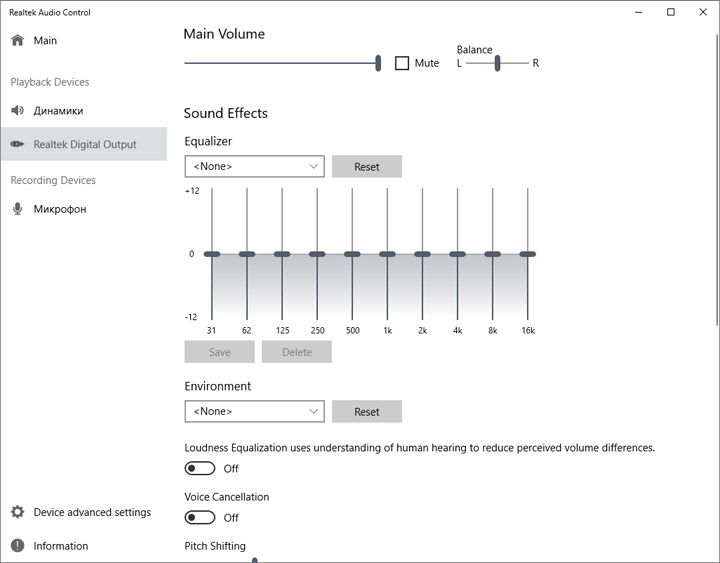Click the microphone icon beside Микрофон
The image size is (720, 563).
(x=17, y=209)
